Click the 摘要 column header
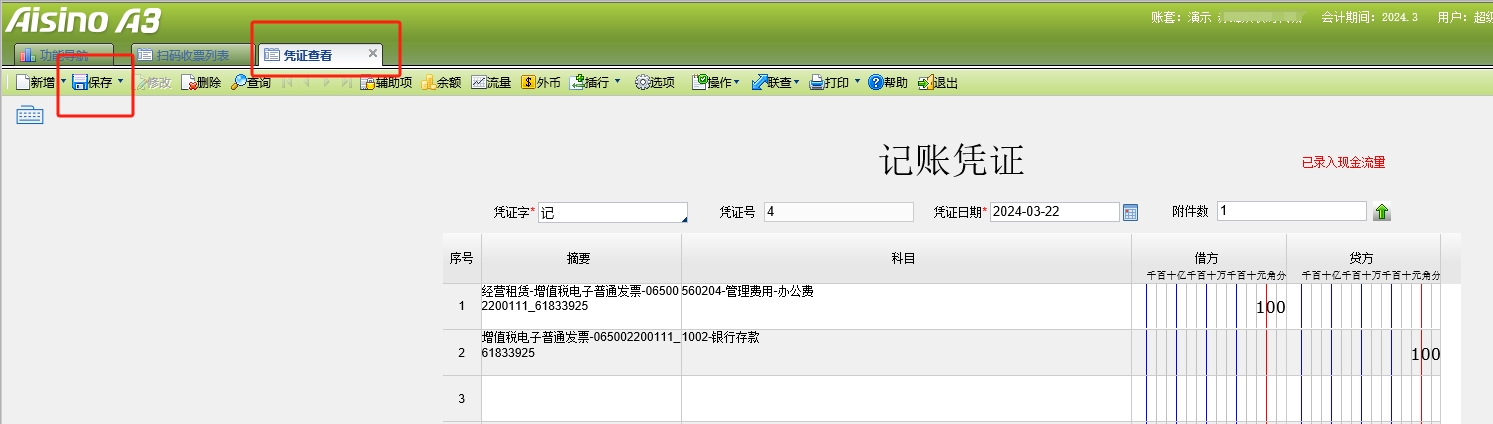Viewport: 1493px width, 424px height. click(x=581, y=258)
